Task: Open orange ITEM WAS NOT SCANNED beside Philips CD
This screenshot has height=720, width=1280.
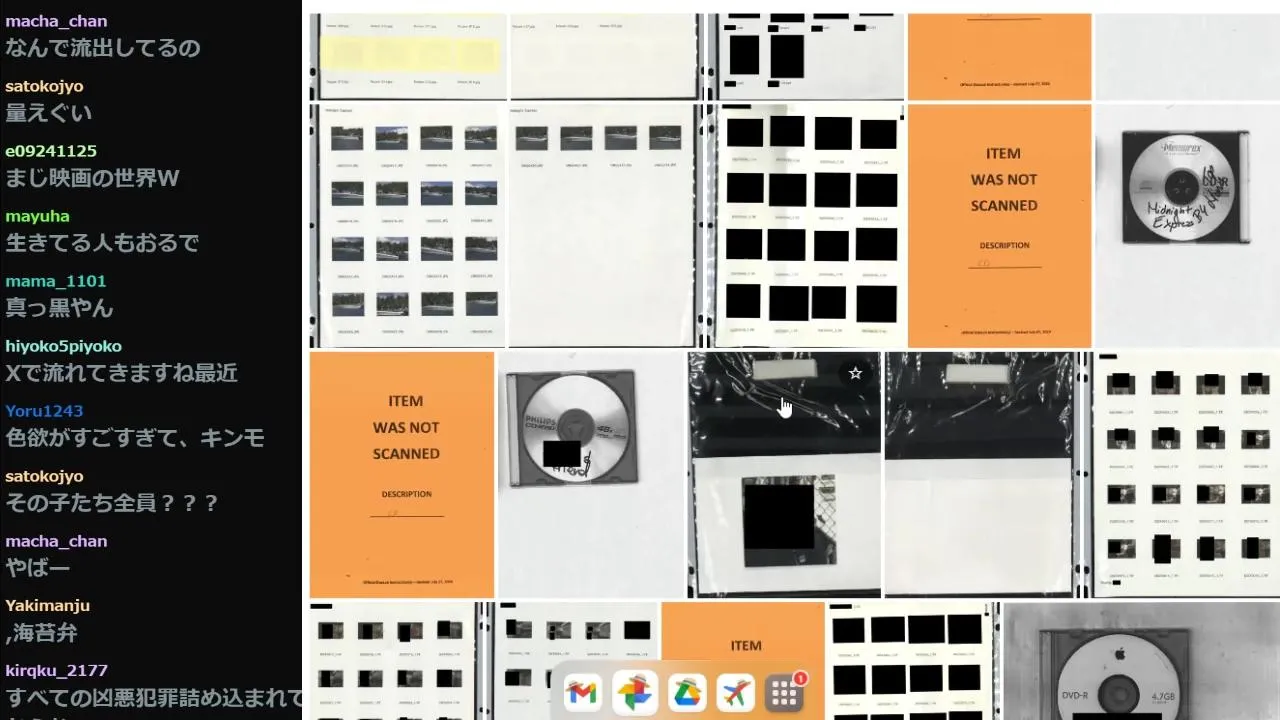Action: pyautogui.click(x=402, y=474)
